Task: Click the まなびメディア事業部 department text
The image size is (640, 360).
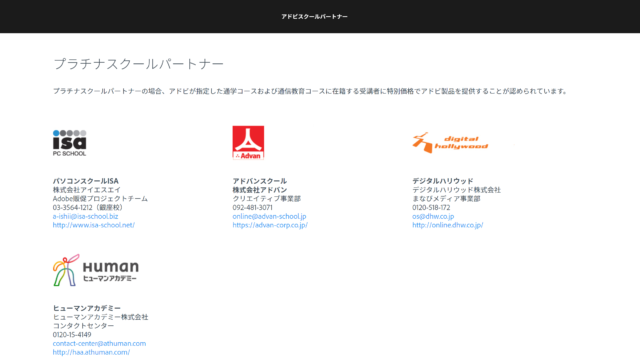Action: (x=446, y=199)
